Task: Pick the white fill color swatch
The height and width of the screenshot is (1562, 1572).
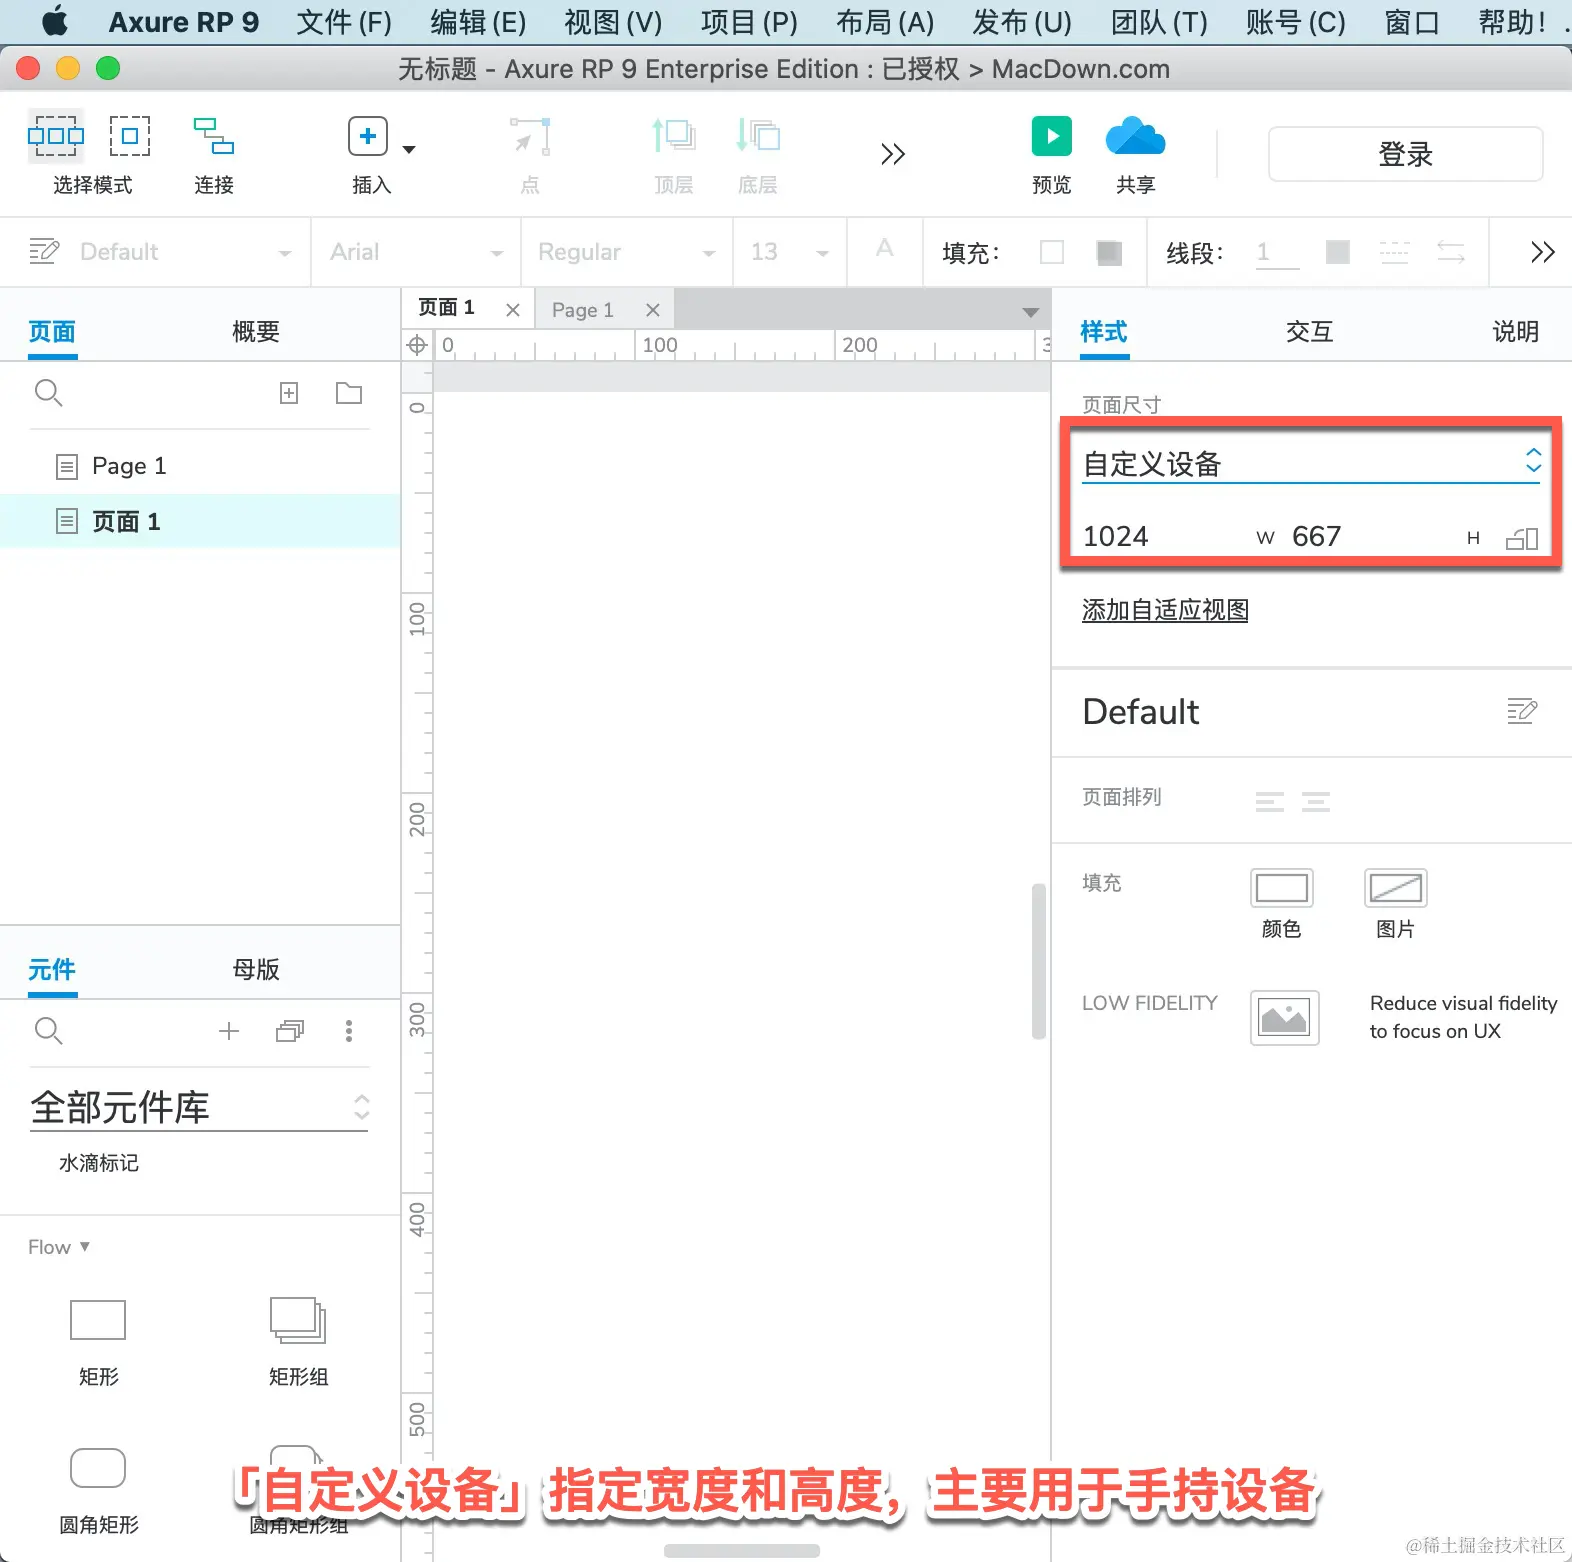Action: click(x=1052, y=252)
